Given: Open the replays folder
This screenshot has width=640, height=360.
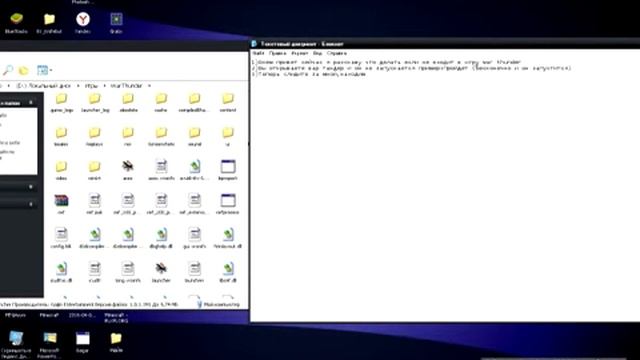Looking at the screenshot, I should click(95, 136).
